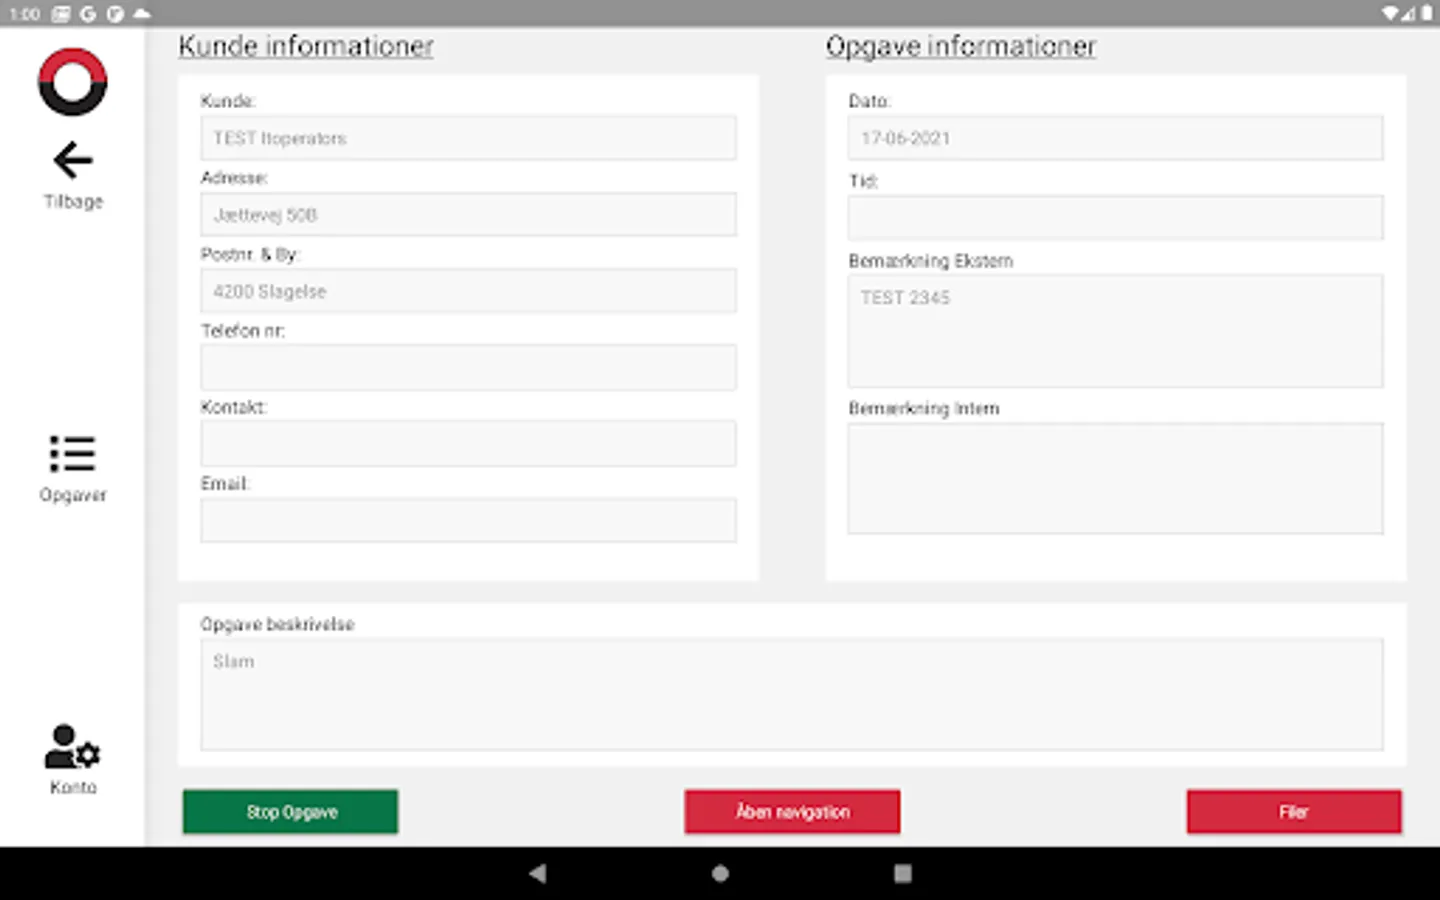Focus the Telefon nr. field
Viewport: 1440px width, 900px height.
(468, 367)
